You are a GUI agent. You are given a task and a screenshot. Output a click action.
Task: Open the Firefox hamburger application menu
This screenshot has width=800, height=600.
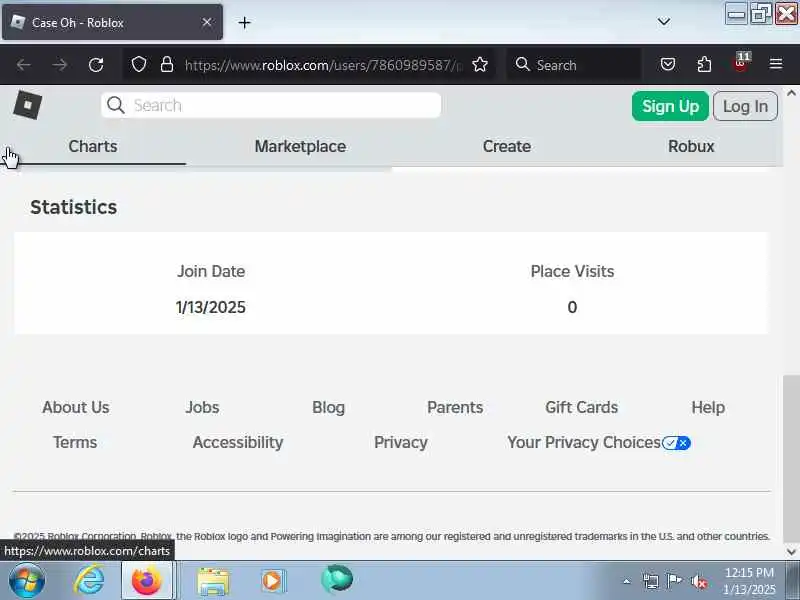coord(776,64)
